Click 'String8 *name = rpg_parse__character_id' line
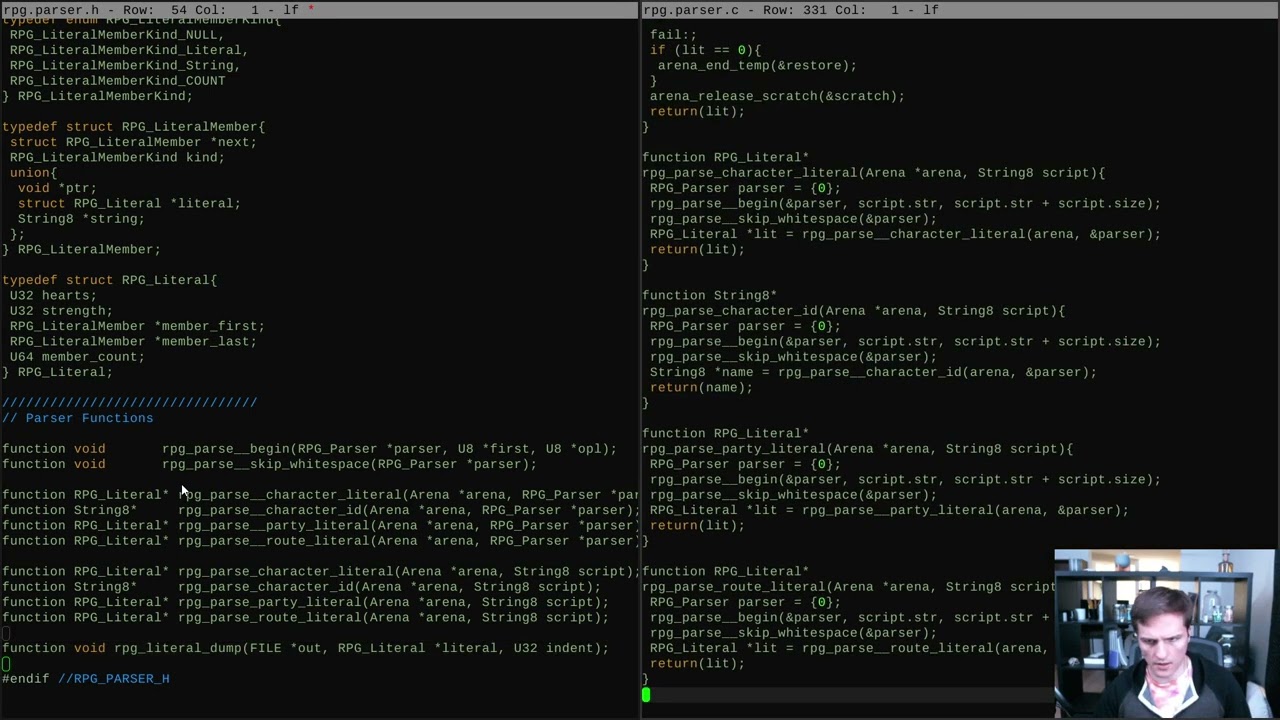 [873, 372]
